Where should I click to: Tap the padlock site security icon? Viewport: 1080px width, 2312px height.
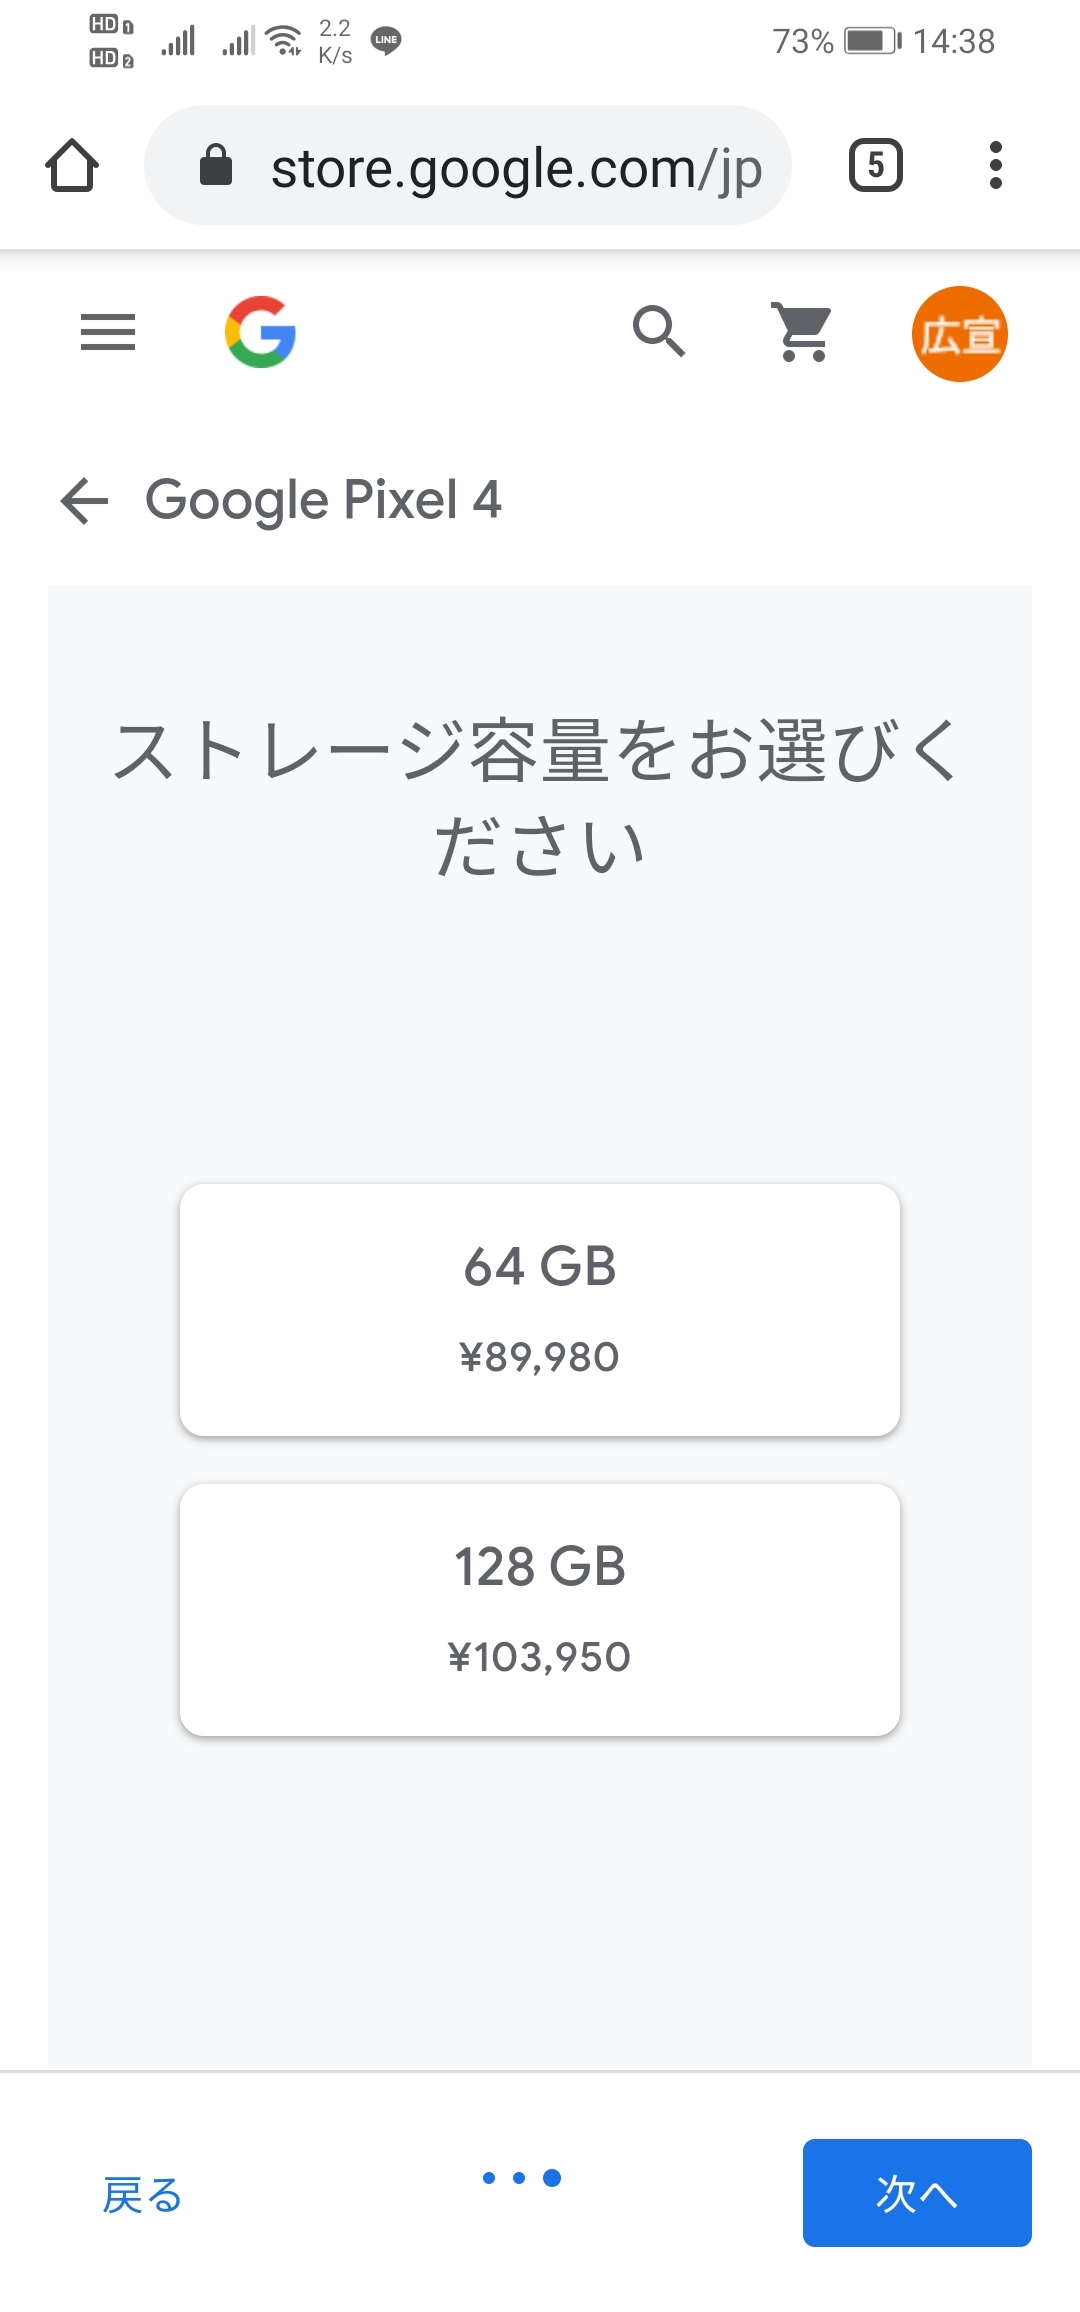pyautogui.click(x=216, y=166)
